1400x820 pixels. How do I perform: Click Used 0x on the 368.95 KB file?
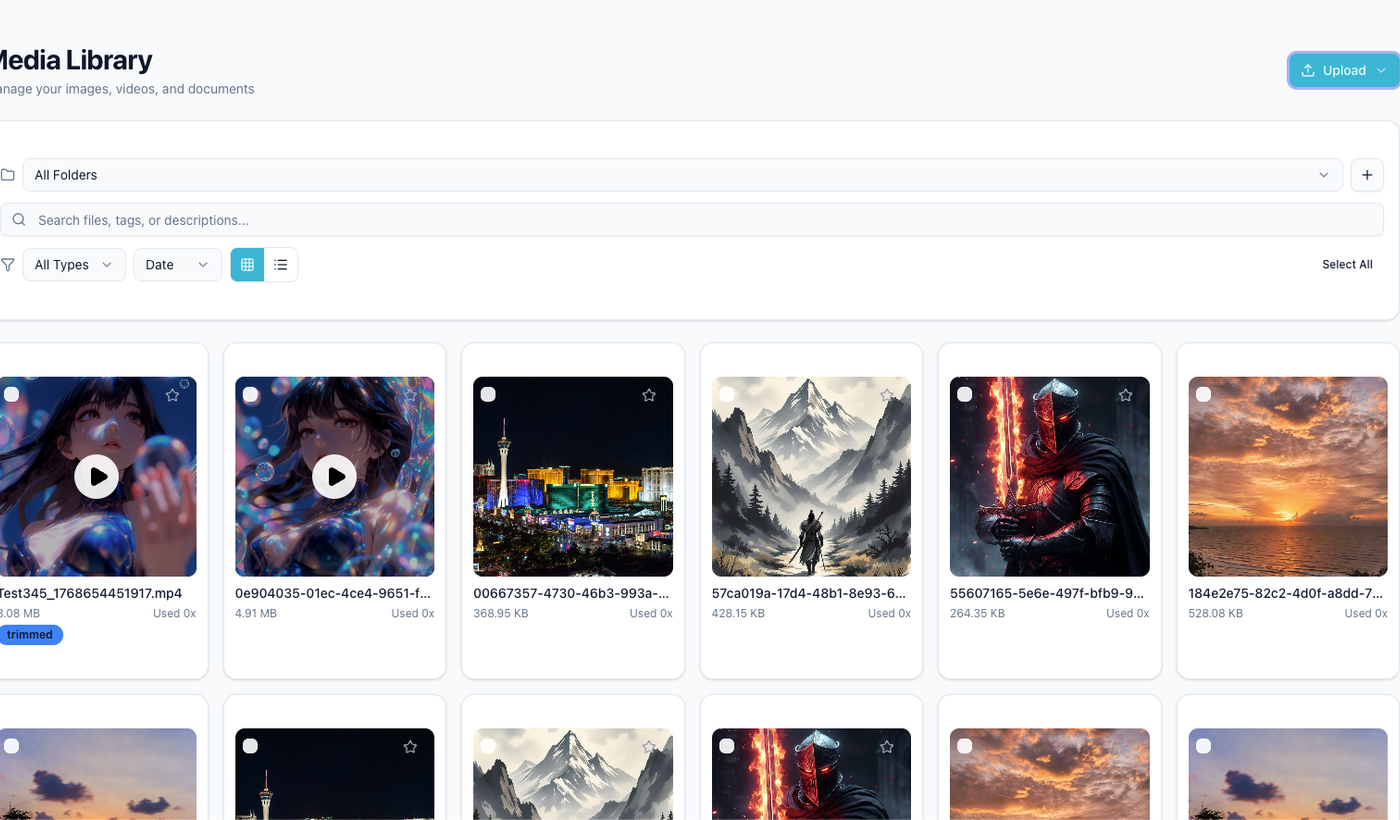[651, 613]
